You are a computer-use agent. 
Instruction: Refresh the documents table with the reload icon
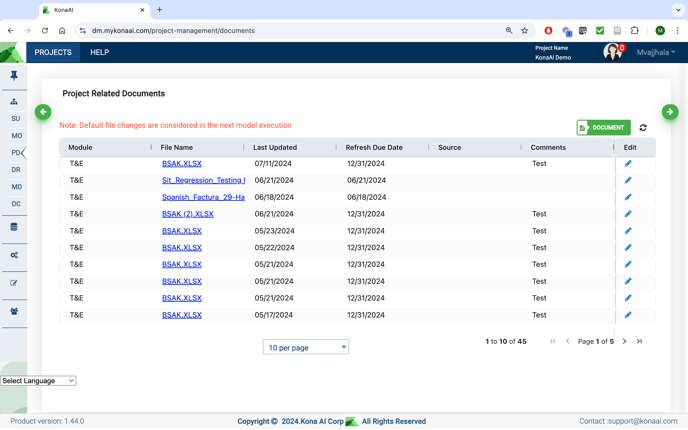(643, 128)
